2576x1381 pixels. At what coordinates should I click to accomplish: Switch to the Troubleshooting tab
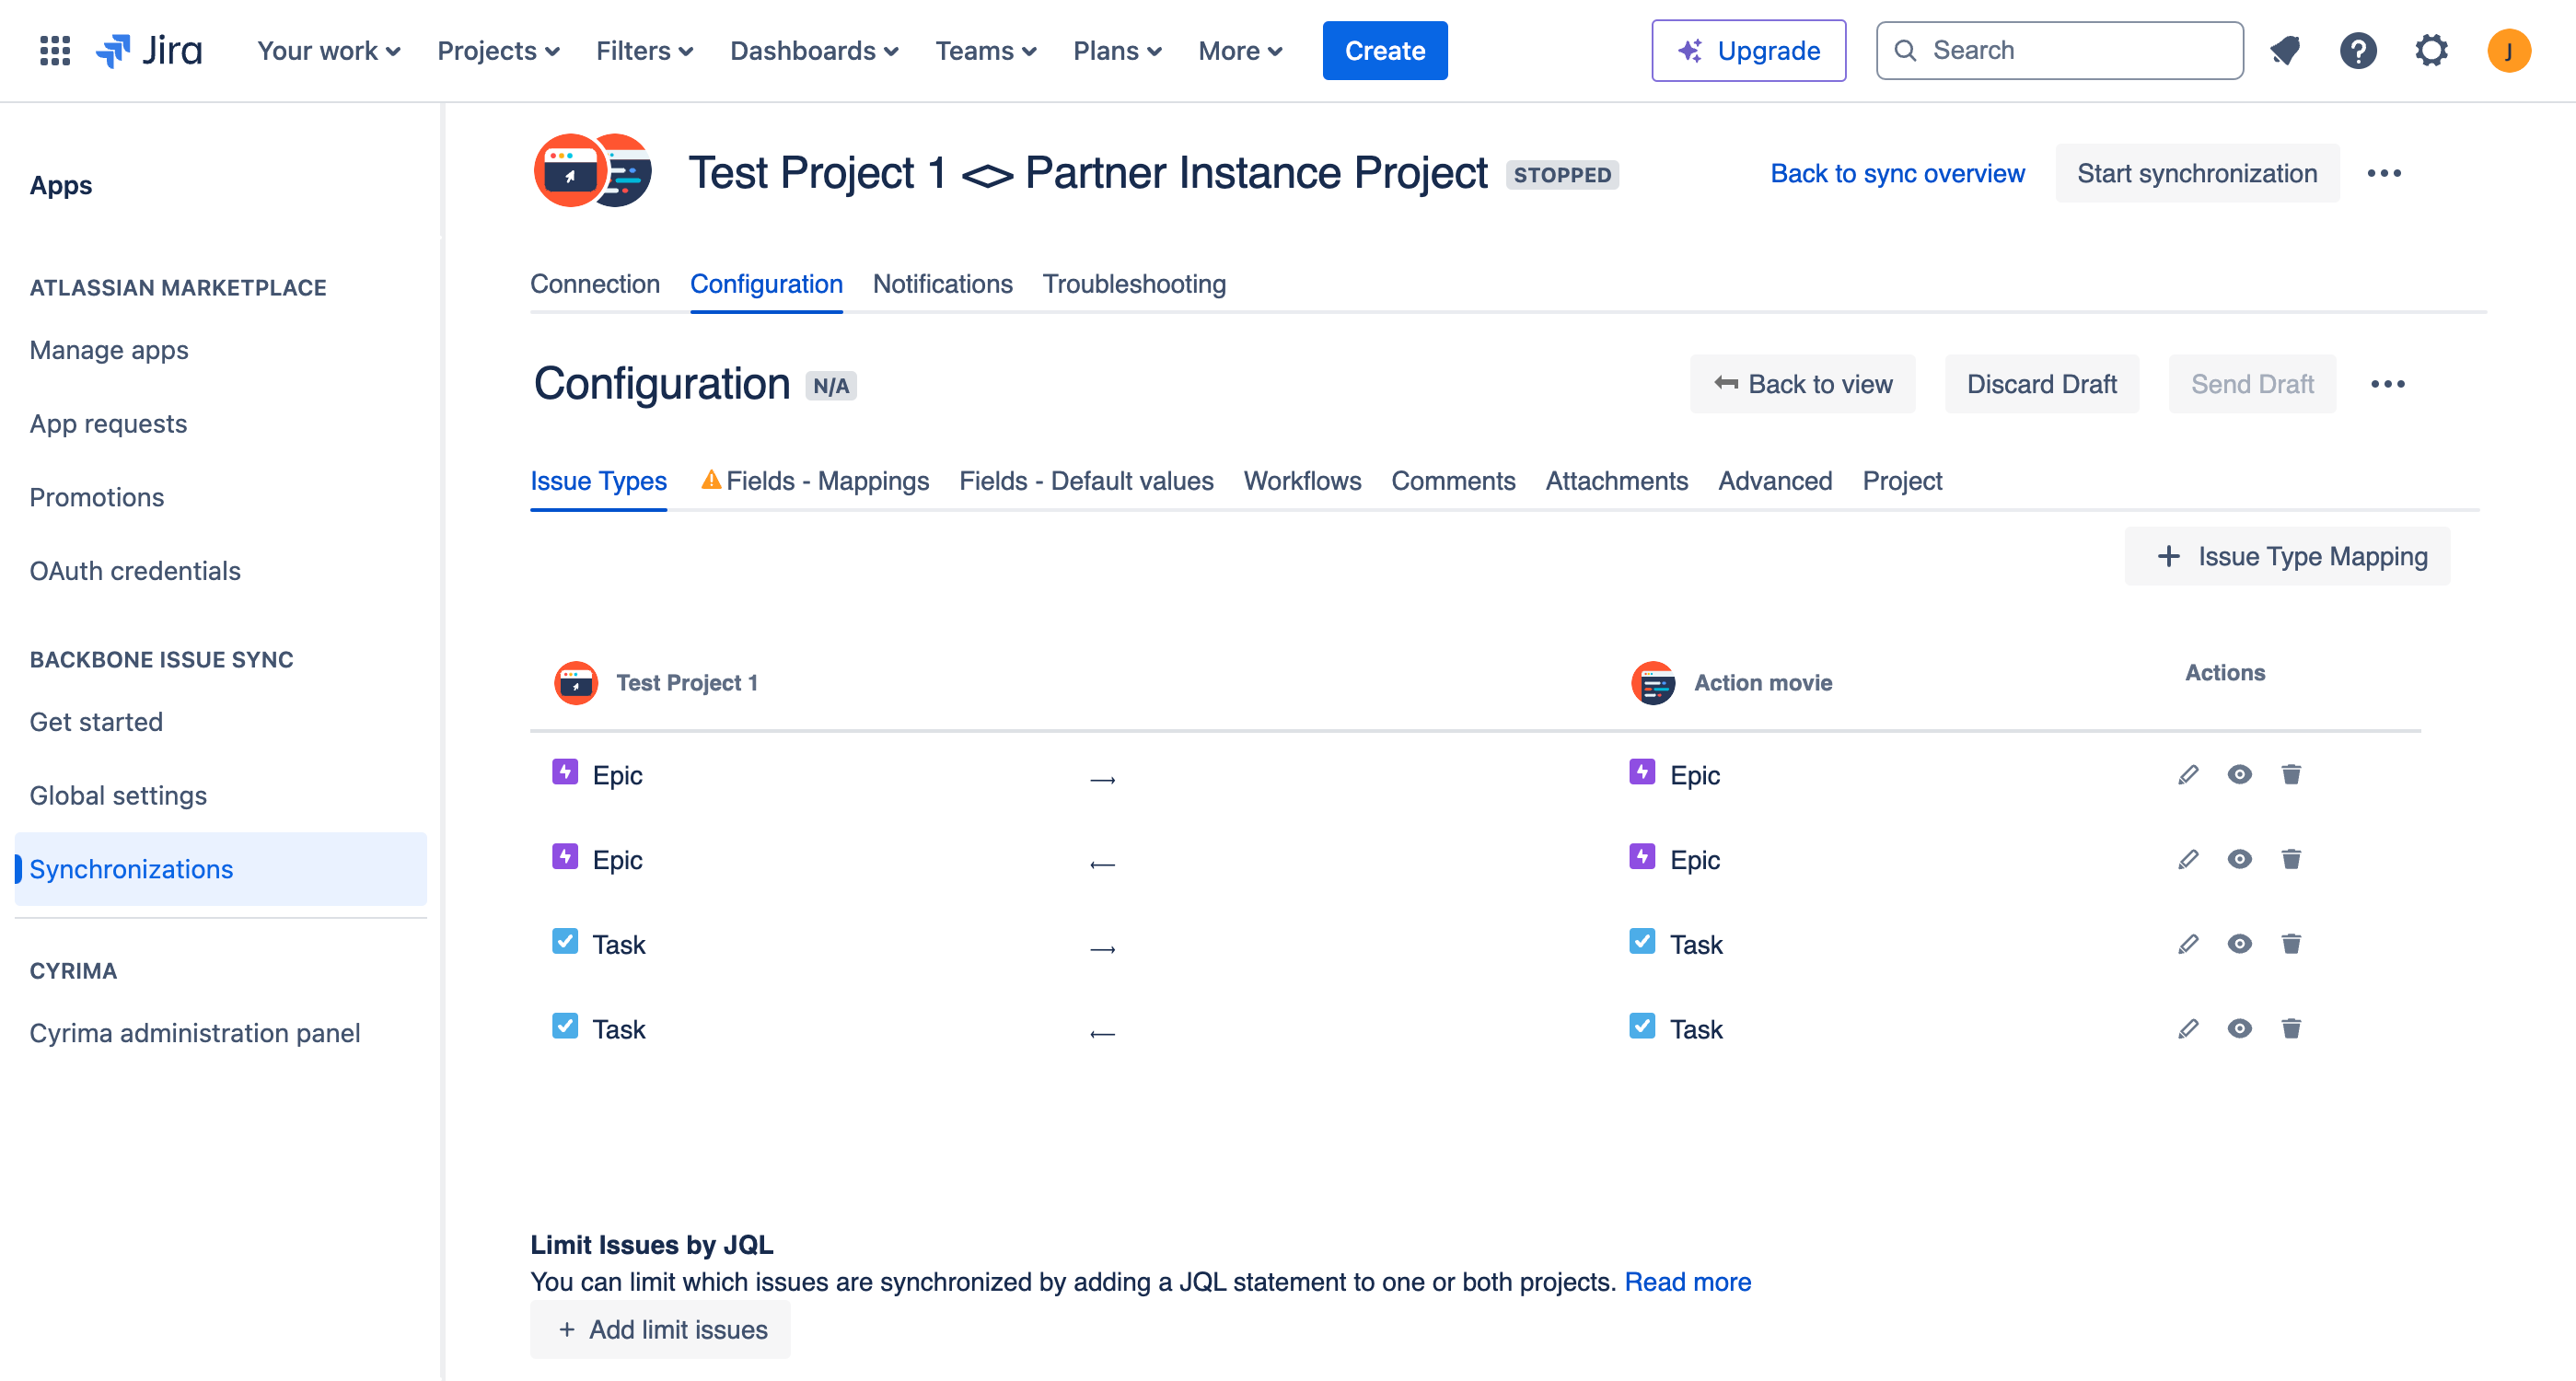pos(1134,284)
